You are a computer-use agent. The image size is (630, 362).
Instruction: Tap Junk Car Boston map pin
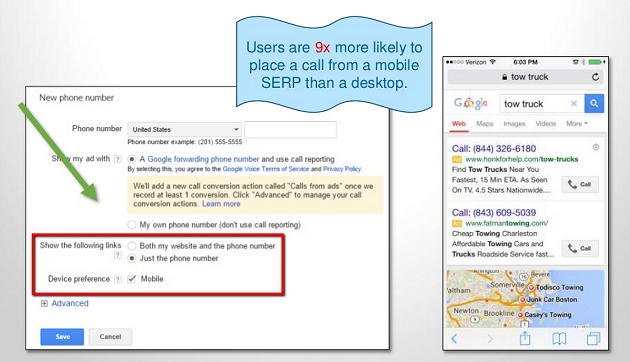[x=522, y=300]
